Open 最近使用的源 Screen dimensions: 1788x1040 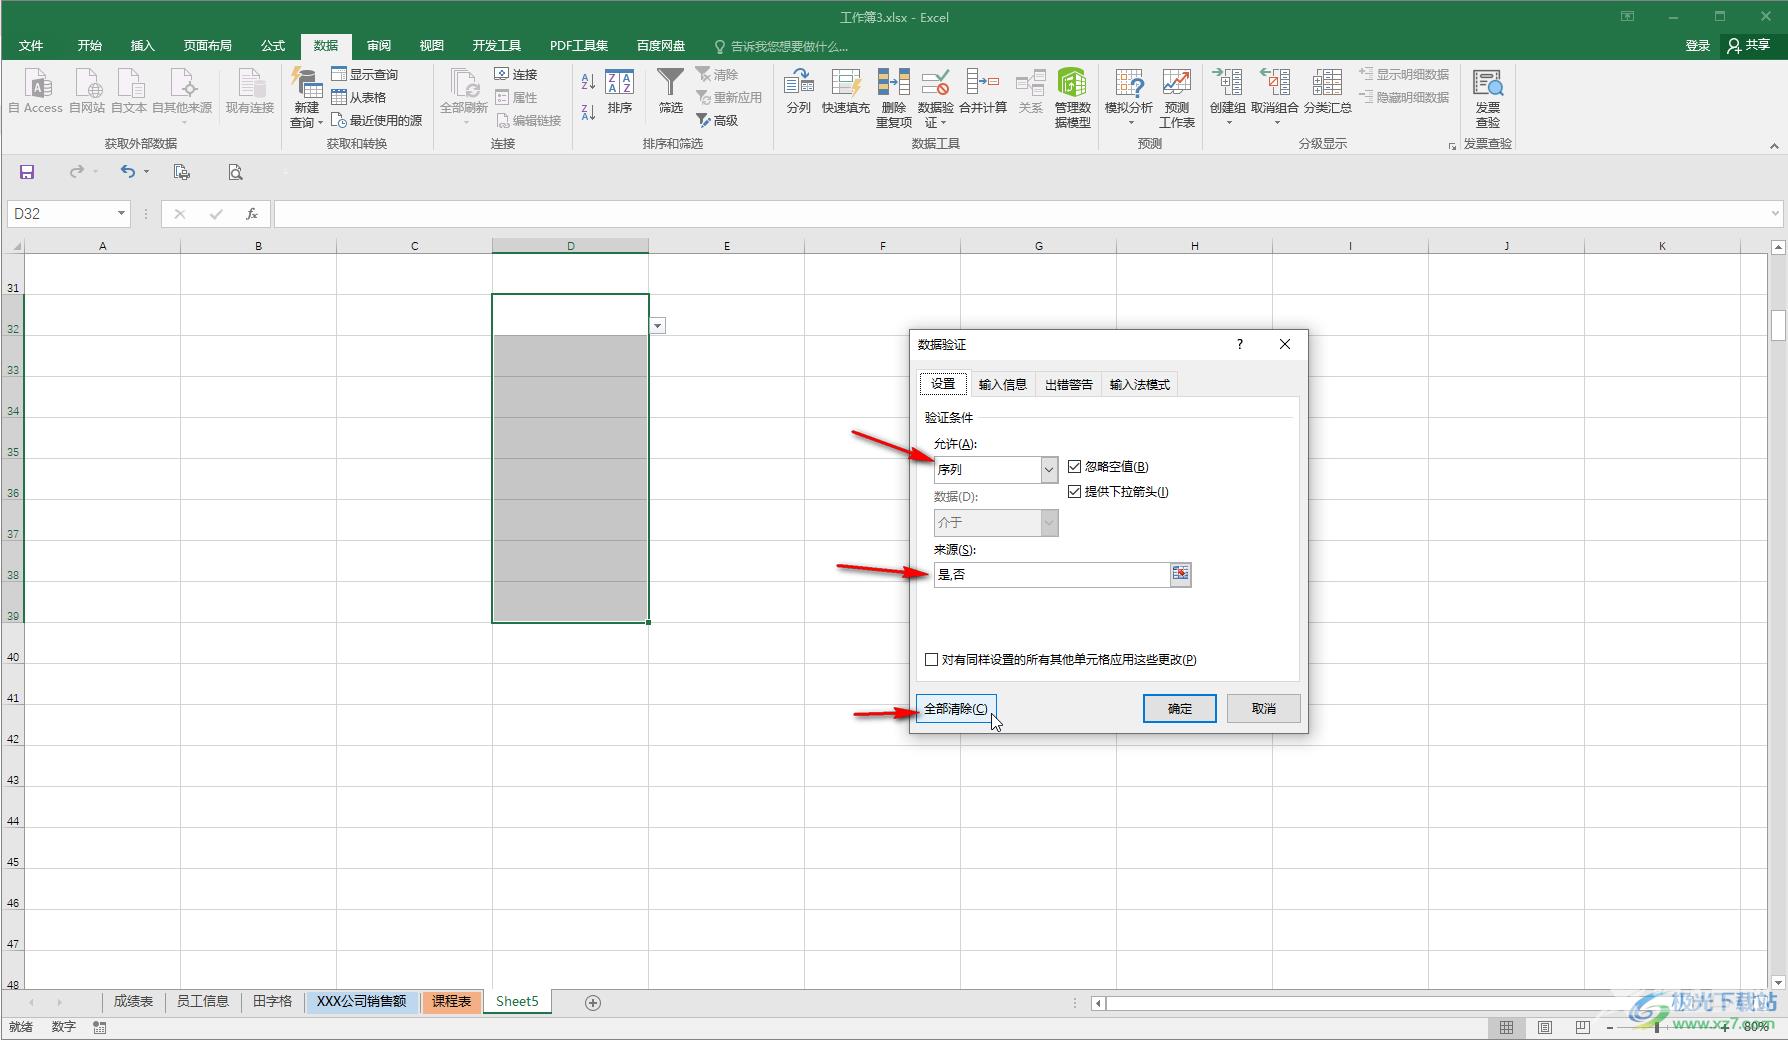coord(377,120)
